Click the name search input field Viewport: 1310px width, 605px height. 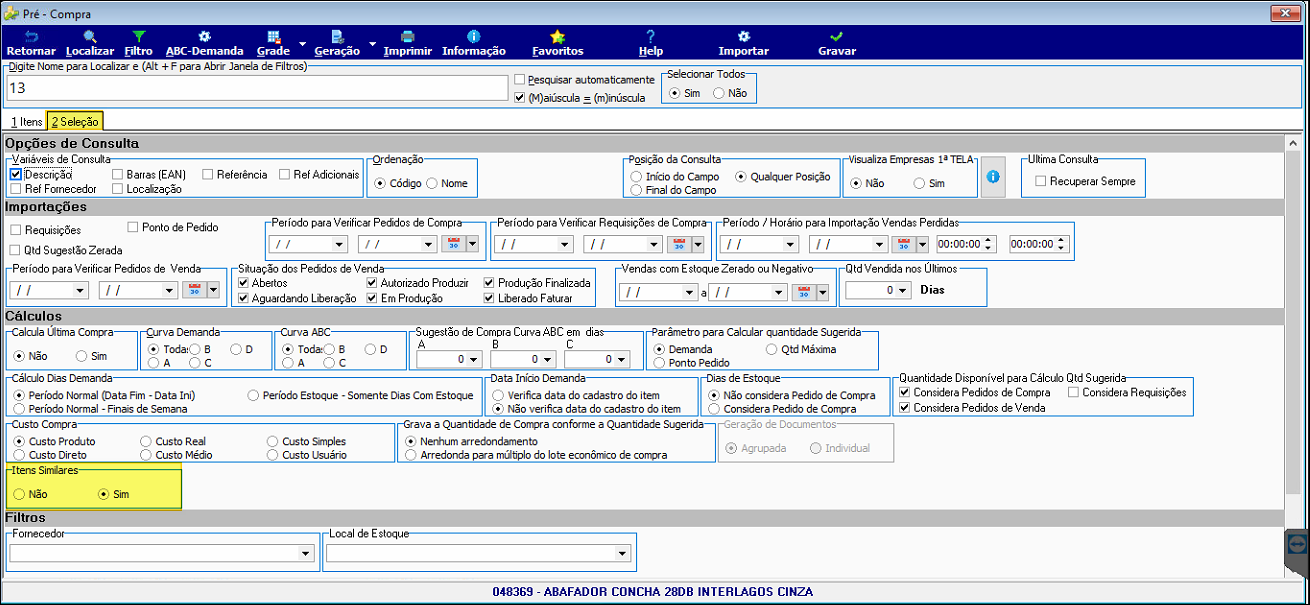click(257, 88)
